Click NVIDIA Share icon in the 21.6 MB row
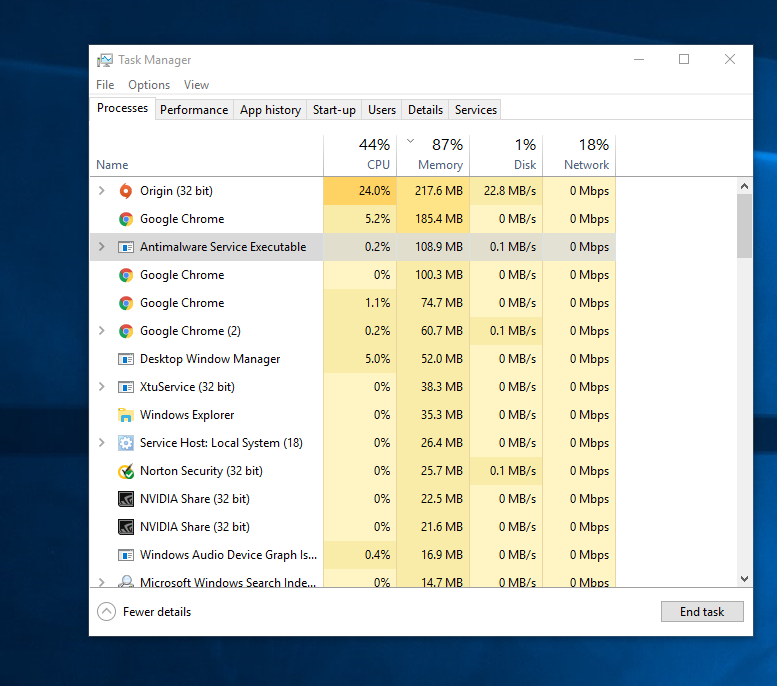 [x=126, y=527]
